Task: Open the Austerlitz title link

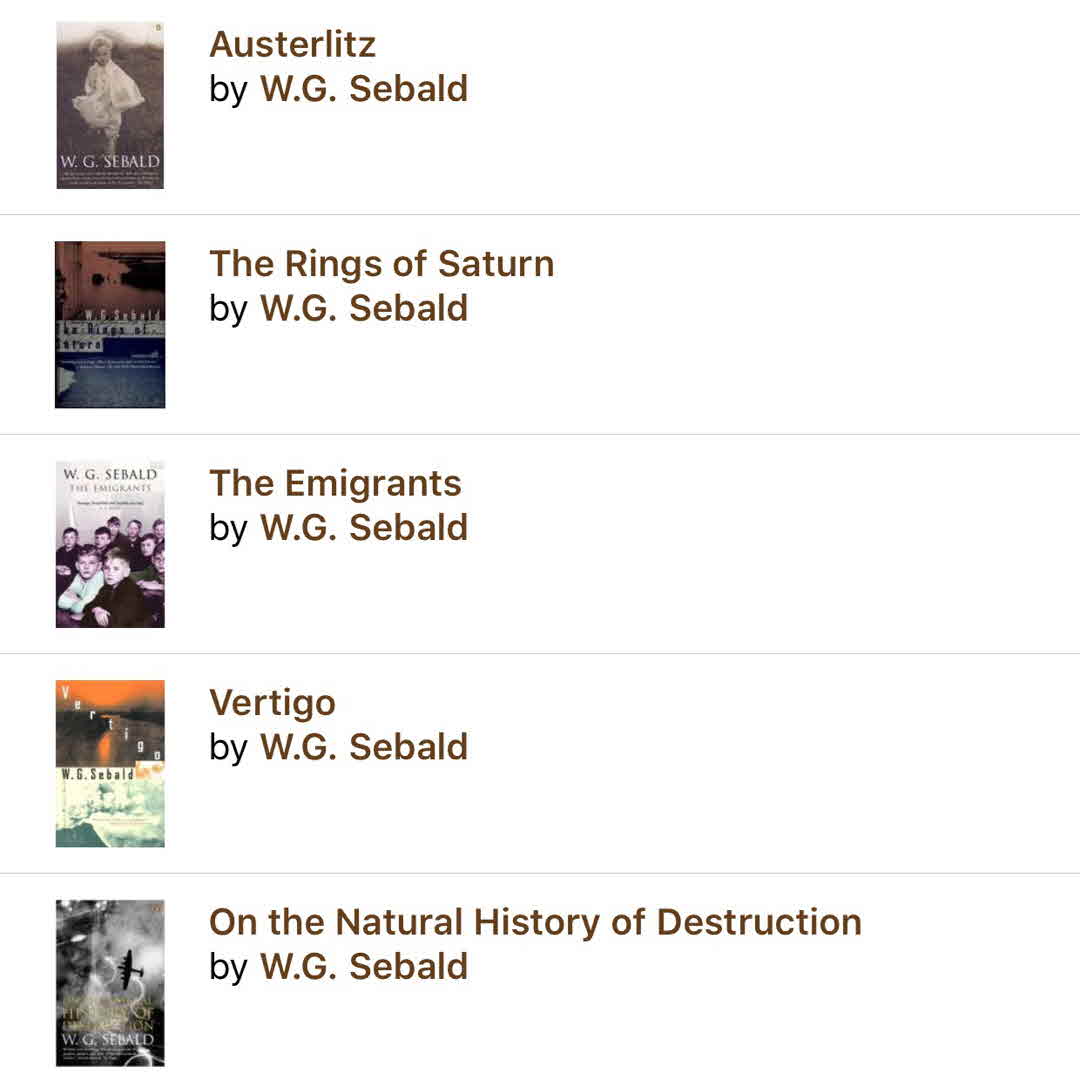Action: click(292, 45)
